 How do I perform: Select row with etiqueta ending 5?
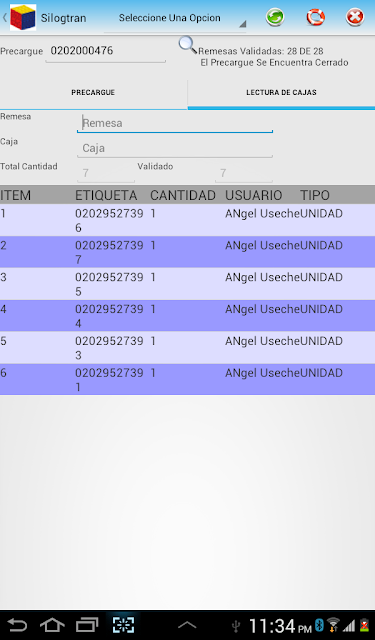tap(187, 284)
